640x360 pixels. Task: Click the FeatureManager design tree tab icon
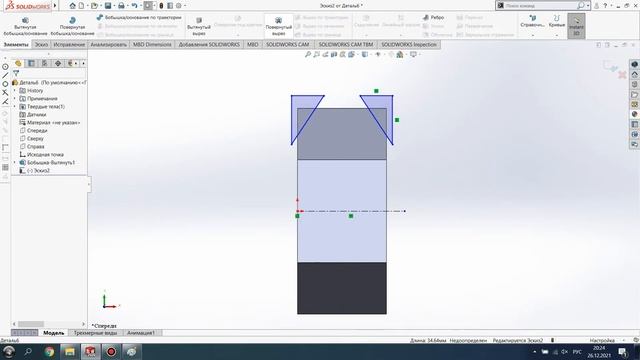18,63
